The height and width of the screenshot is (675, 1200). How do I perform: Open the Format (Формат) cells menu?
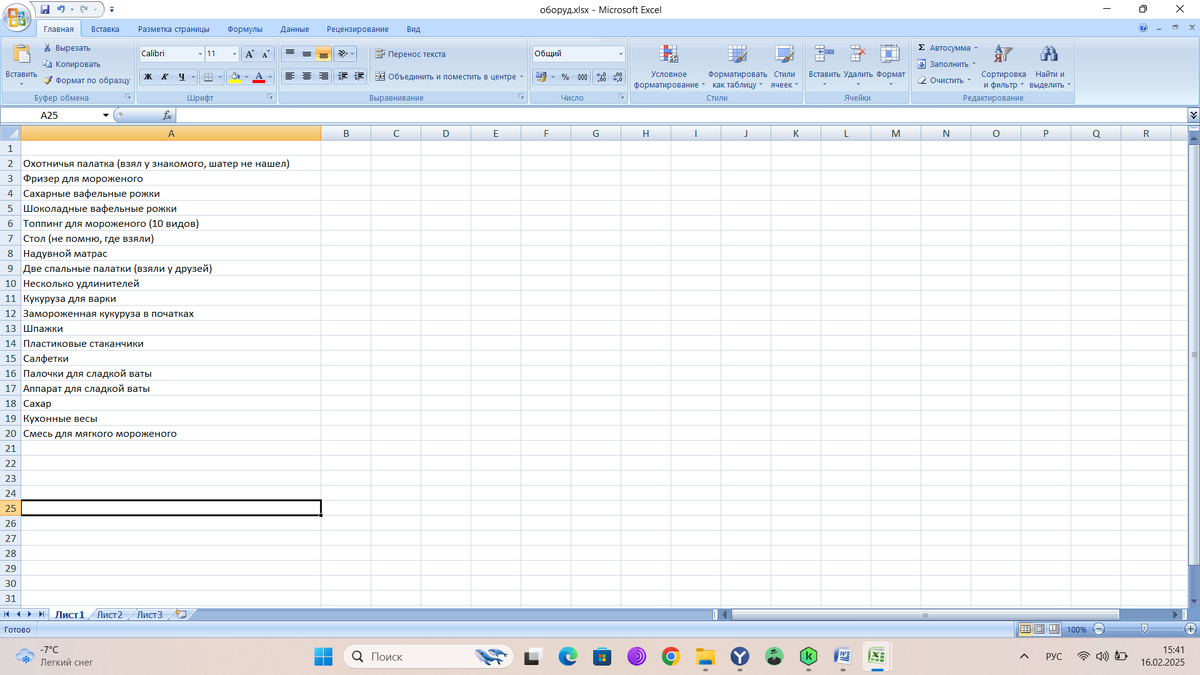tap(890, 64)
